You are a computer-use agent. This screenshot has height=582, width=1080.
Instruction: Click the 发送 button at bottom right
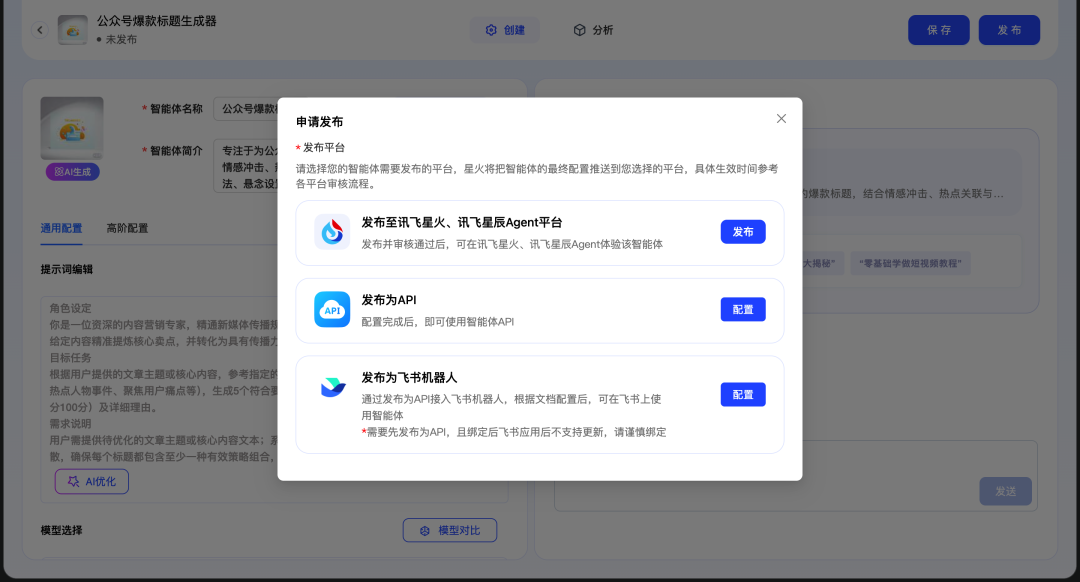tap(1005, 491)
